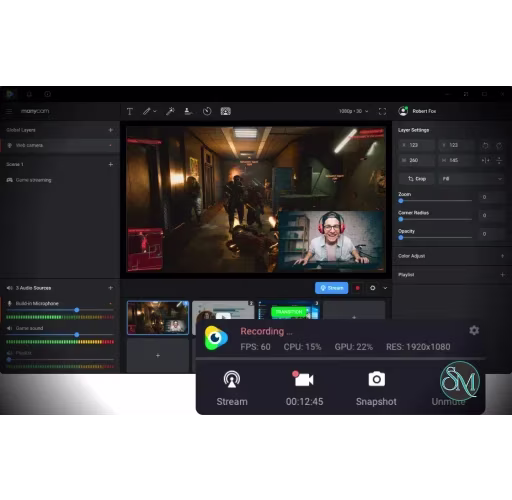Screen dimensions: 512x500
Task: Mute the Build-in Microphone via its mic icon
Action: 10,303
